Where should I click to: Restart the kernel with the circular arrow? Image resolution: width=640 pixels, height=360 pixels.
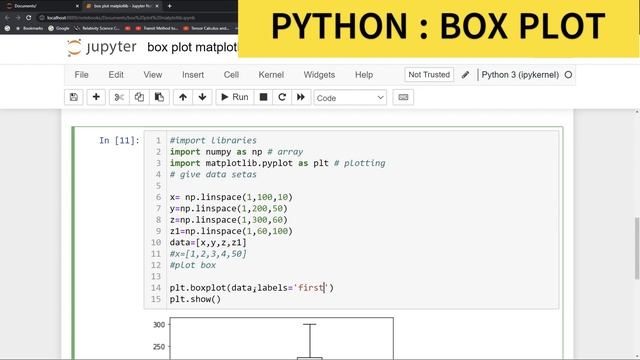coord(282,97)
